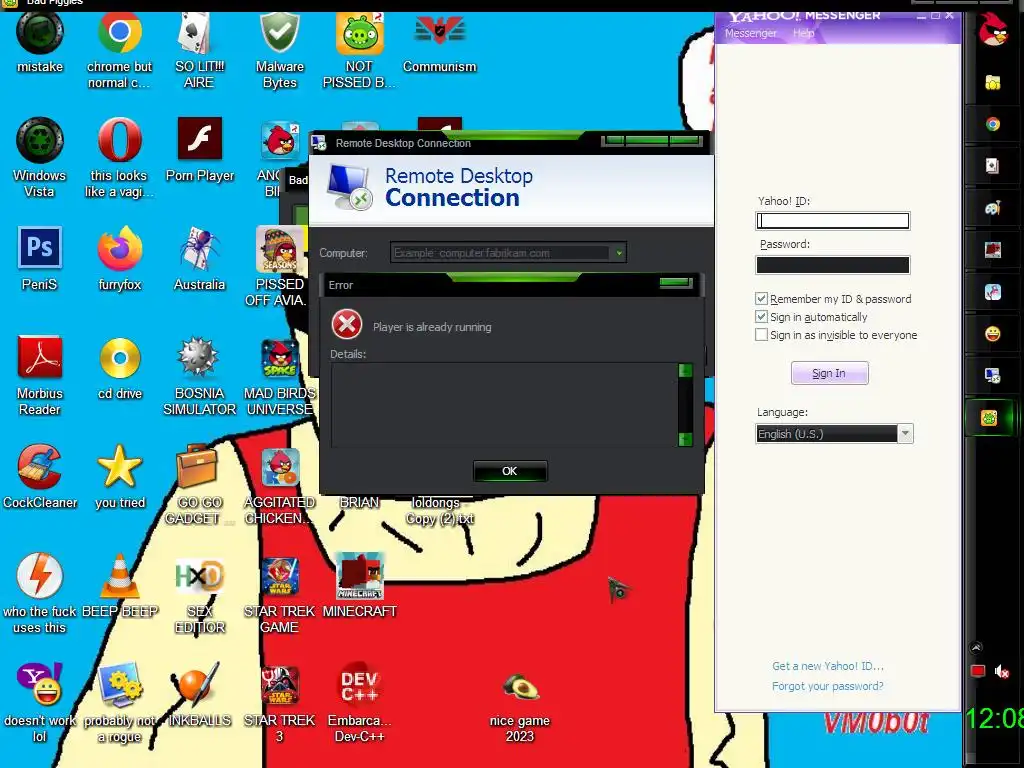Toggle Sign in automatically checkbox

[761, 317]
